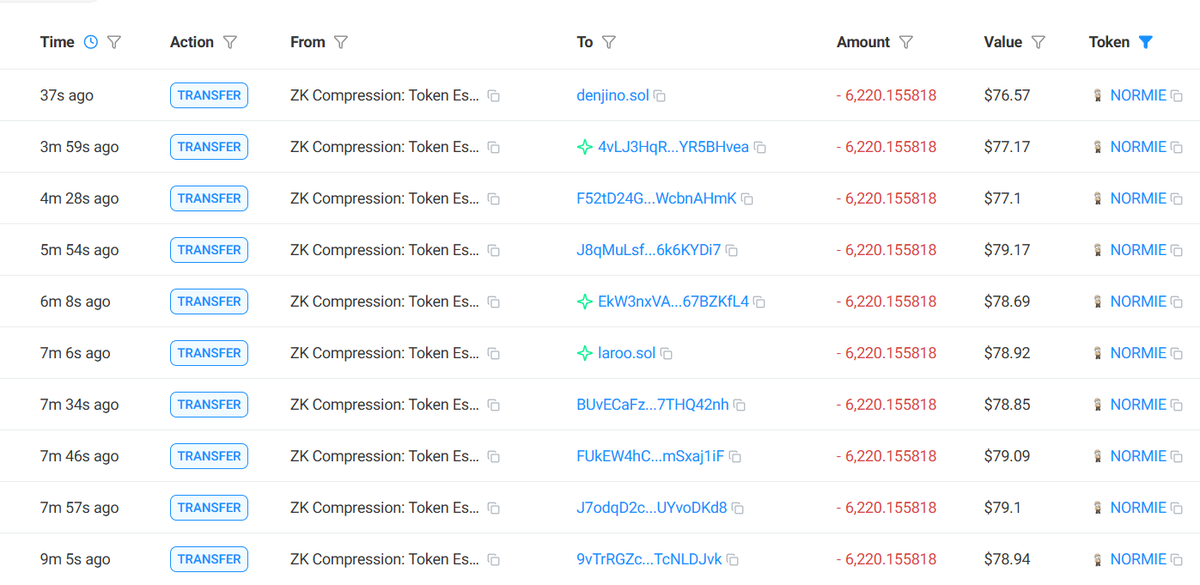Copy the 9vTrRGZc...TcNLDJvk address
This screenshot has height=585, width=1200.
tap(732, 560)
